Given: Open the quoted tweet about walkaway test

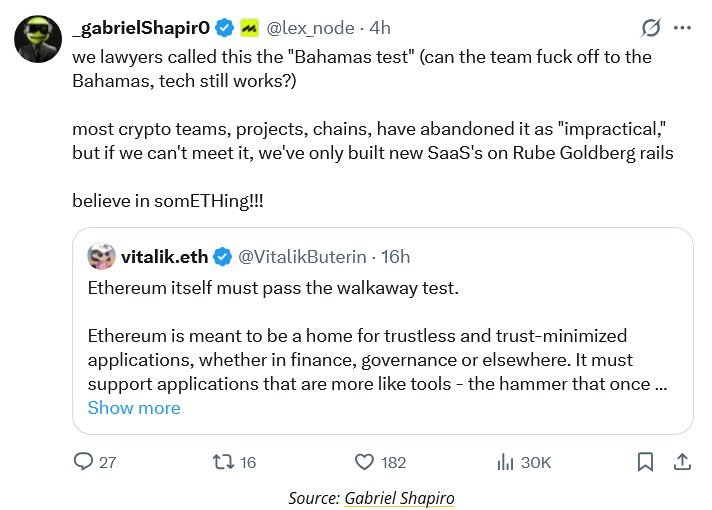Looking at the screenshot, I should [380, 336].
